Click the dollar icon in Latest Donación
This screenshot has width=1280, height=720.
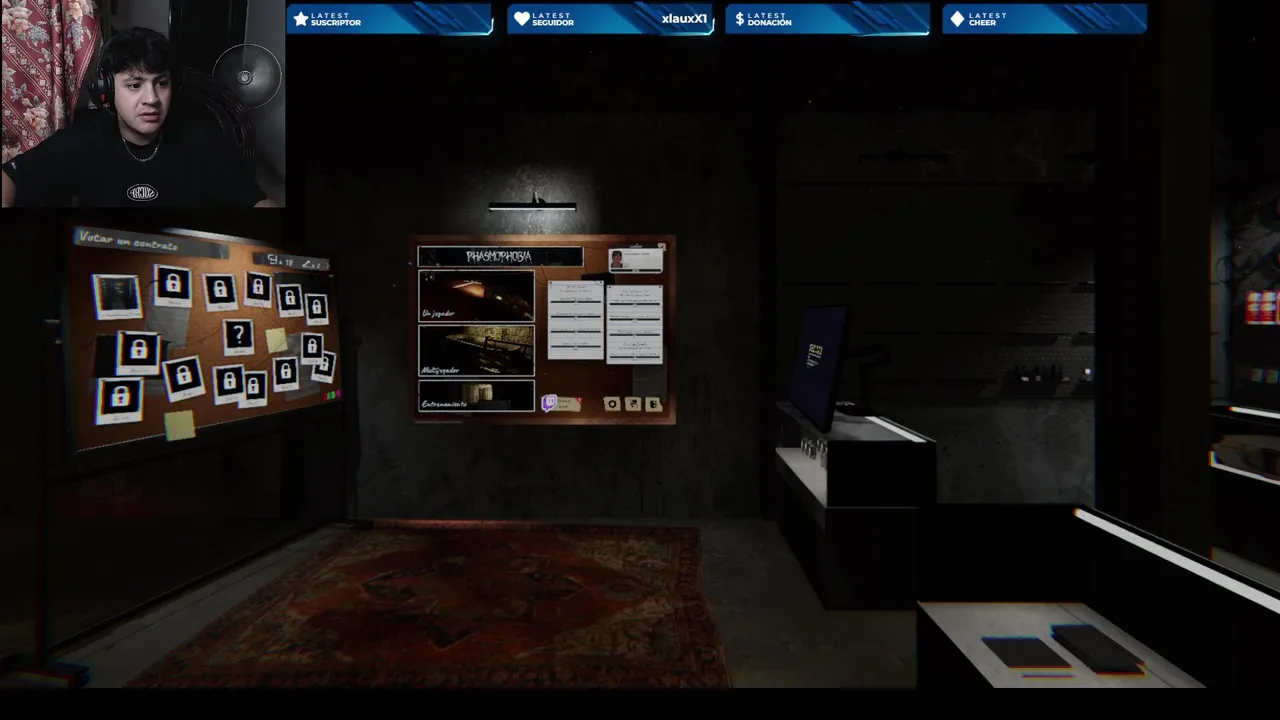(x=739, y=19)
